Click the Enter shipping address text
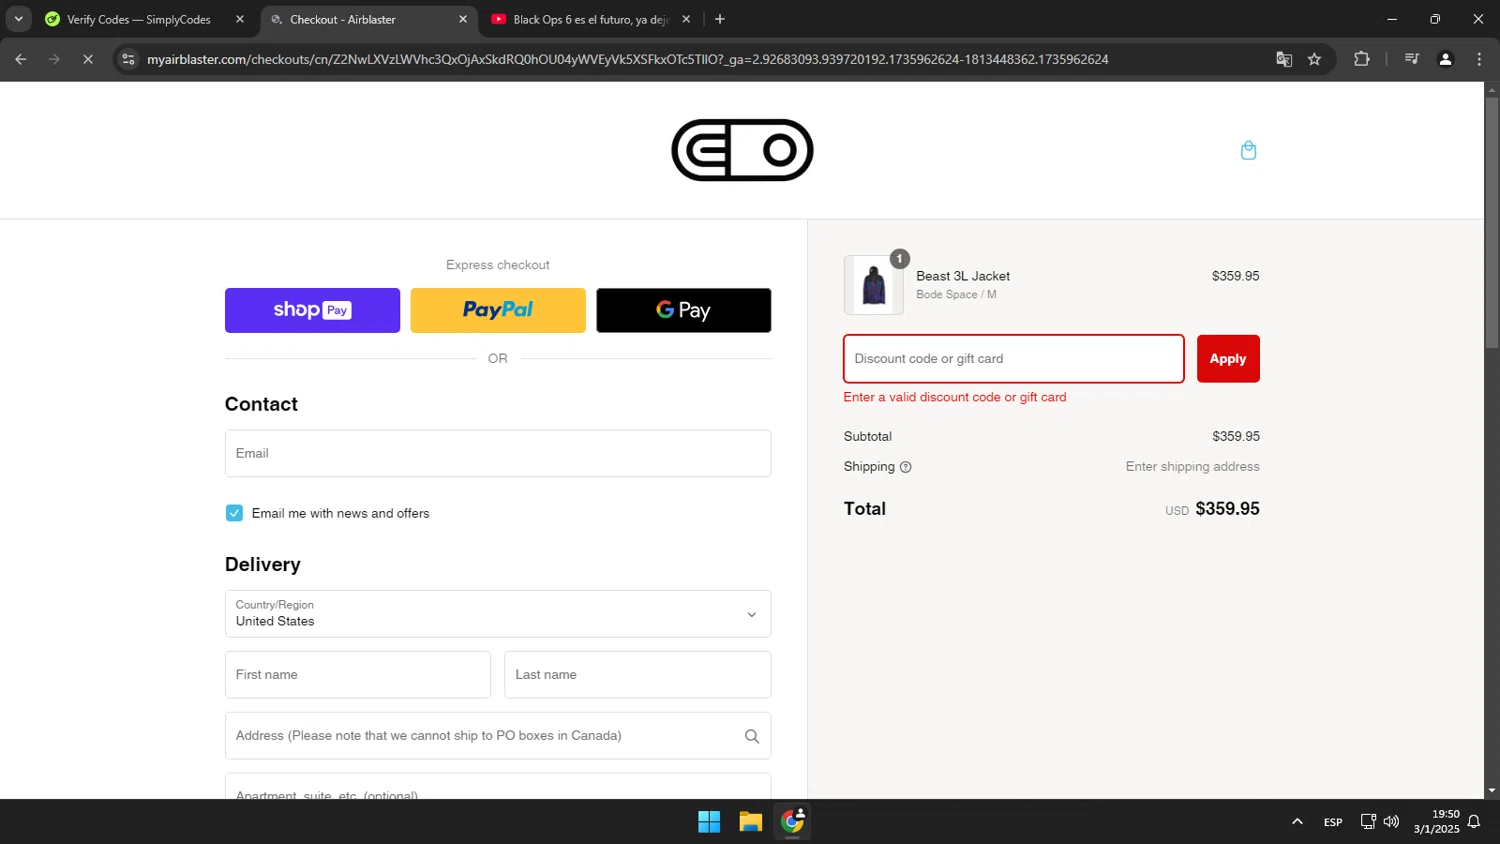Image resolution: width=1500 pixels, height=844 pixels. click(1192, 467)
